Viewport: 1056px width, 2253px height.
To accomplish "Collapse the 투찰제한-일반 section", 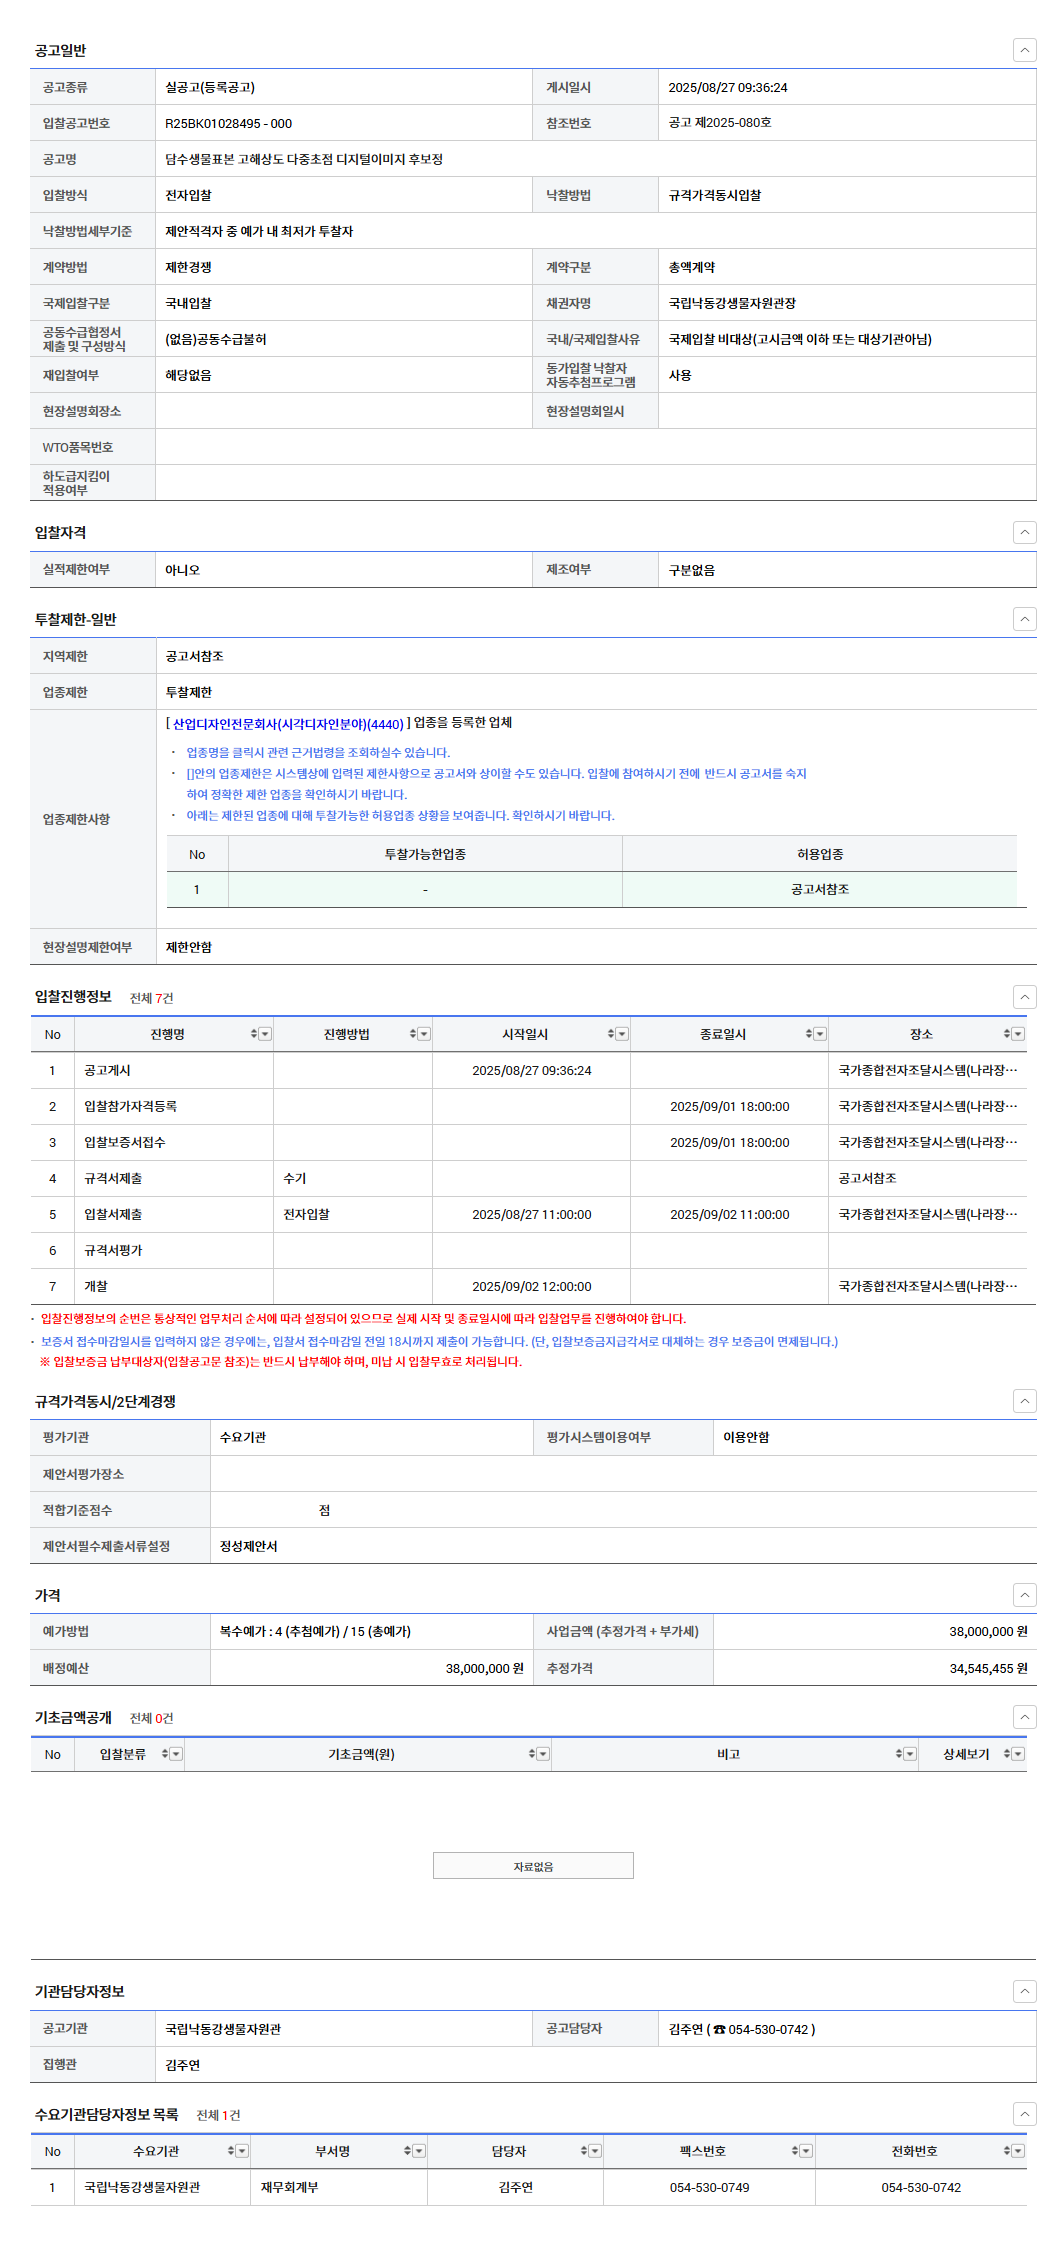I will (1024, 619).
